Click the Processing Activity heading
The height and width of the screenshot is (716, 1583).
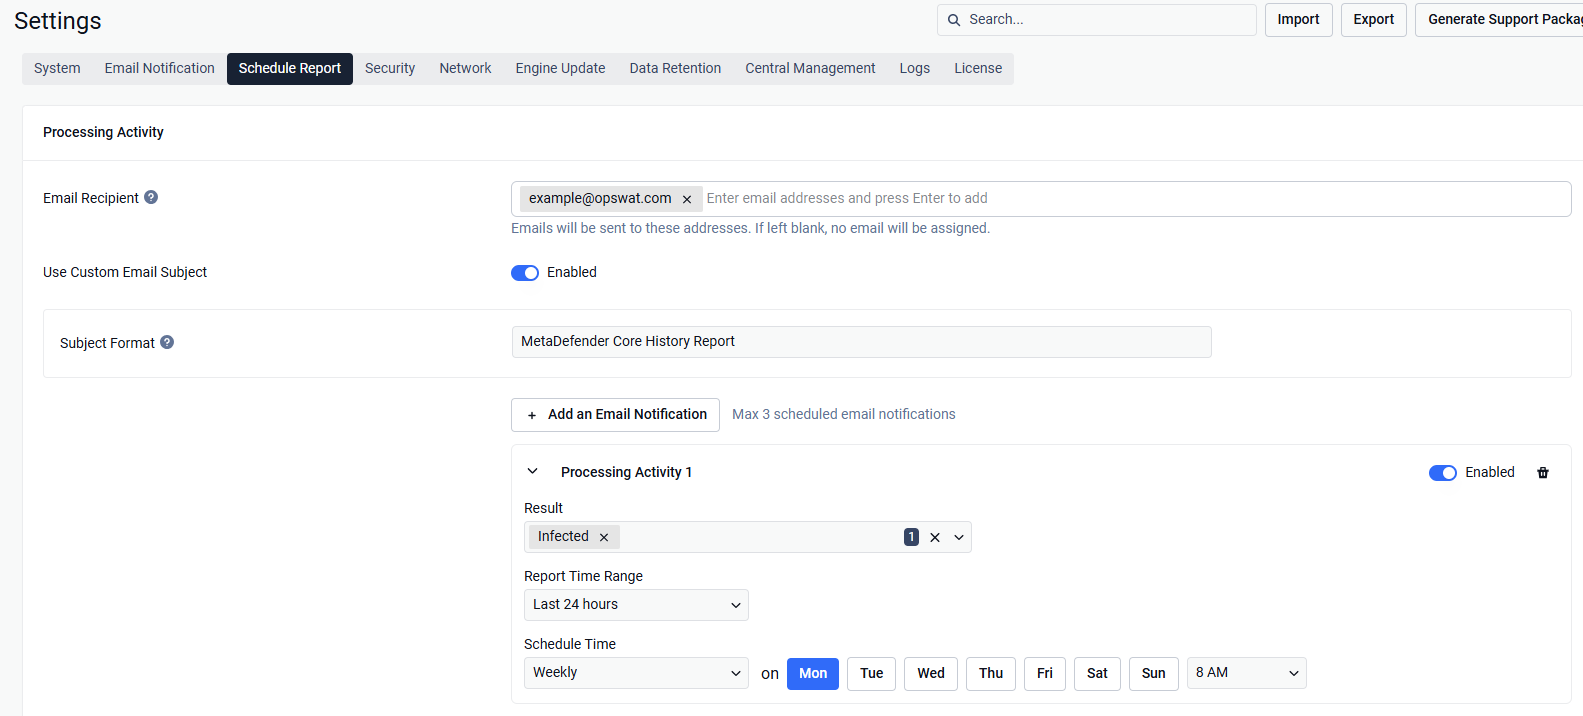103,133
